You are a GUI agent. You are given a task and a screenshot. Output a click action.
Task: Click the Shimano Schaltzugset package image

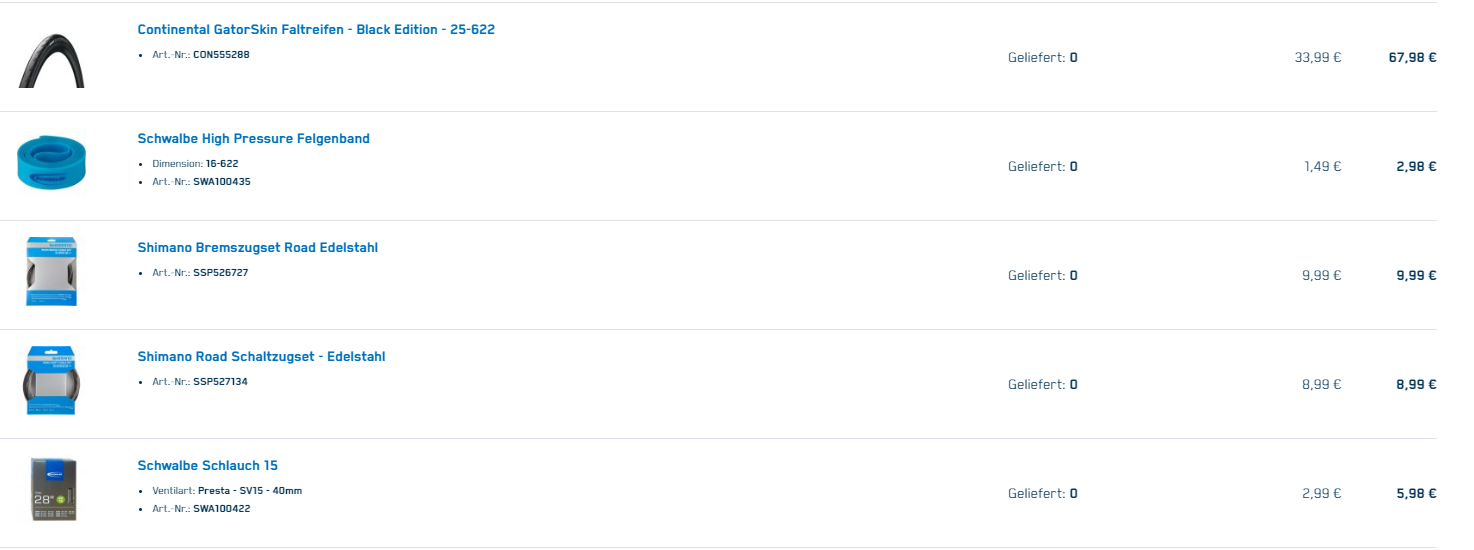click(51, 381)
